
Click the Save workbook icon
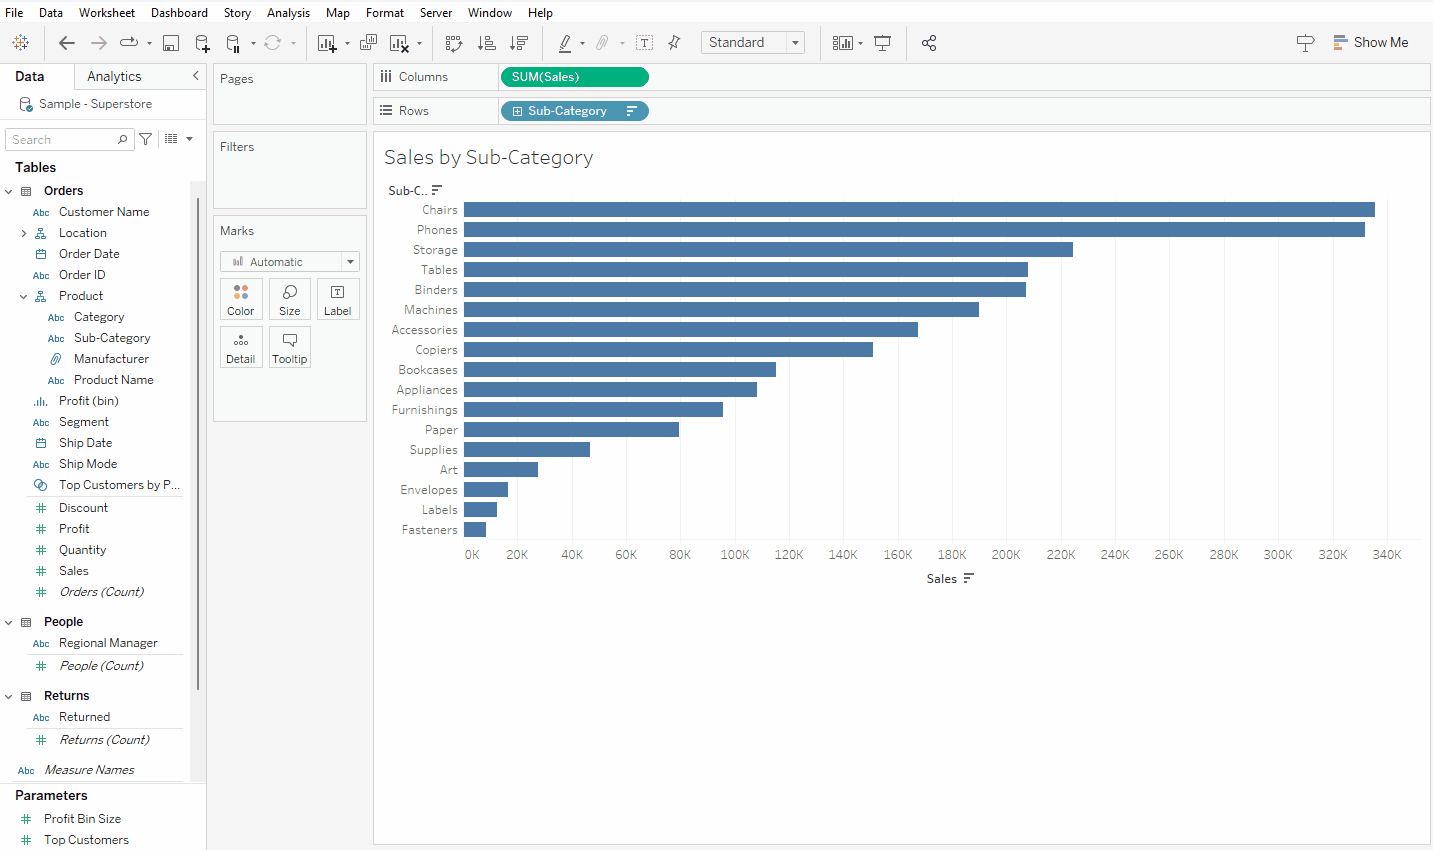[171, 43]
